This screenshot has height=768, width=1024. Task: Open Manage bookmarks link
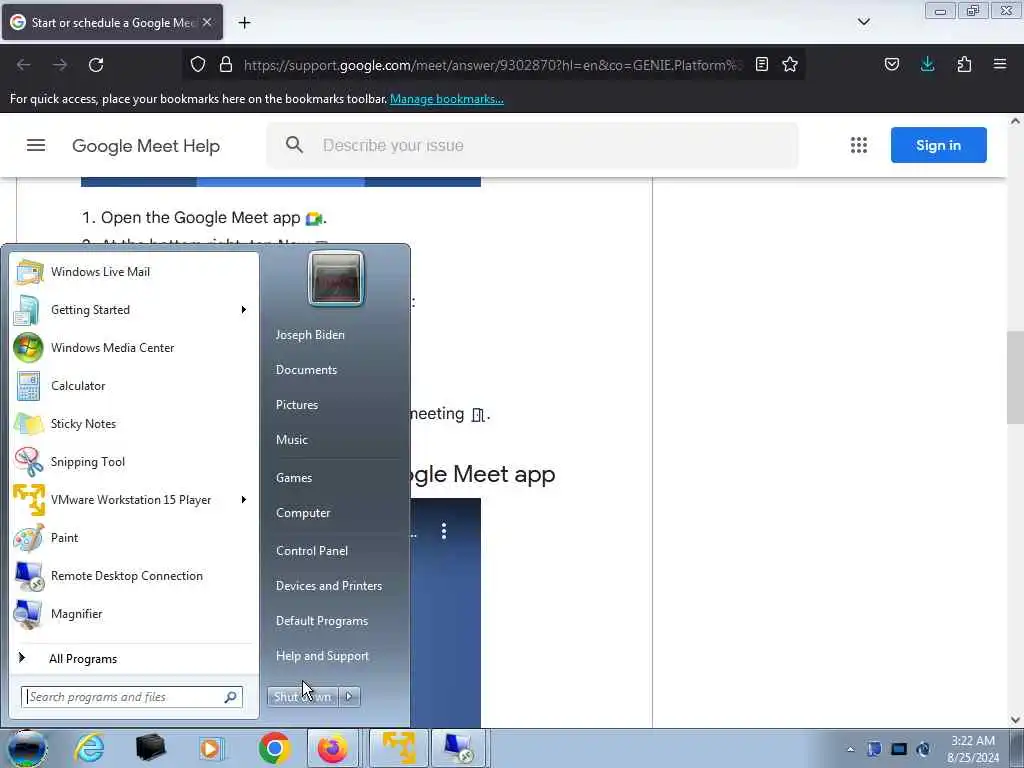click(447, 99)
